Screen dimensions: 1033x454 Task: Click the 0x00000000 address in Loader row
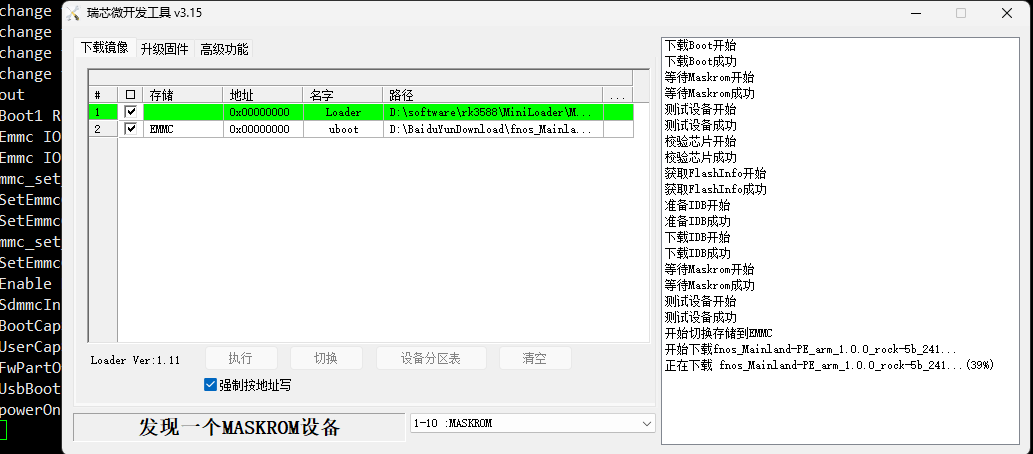[x=263, y=112]
